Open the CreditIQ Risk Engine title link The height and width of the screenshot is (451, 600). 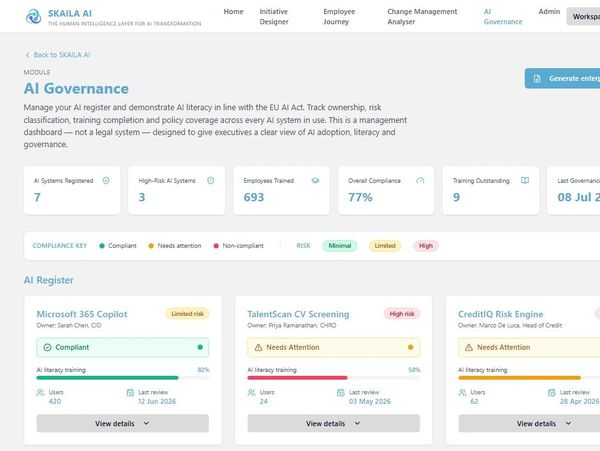(501, 314)
